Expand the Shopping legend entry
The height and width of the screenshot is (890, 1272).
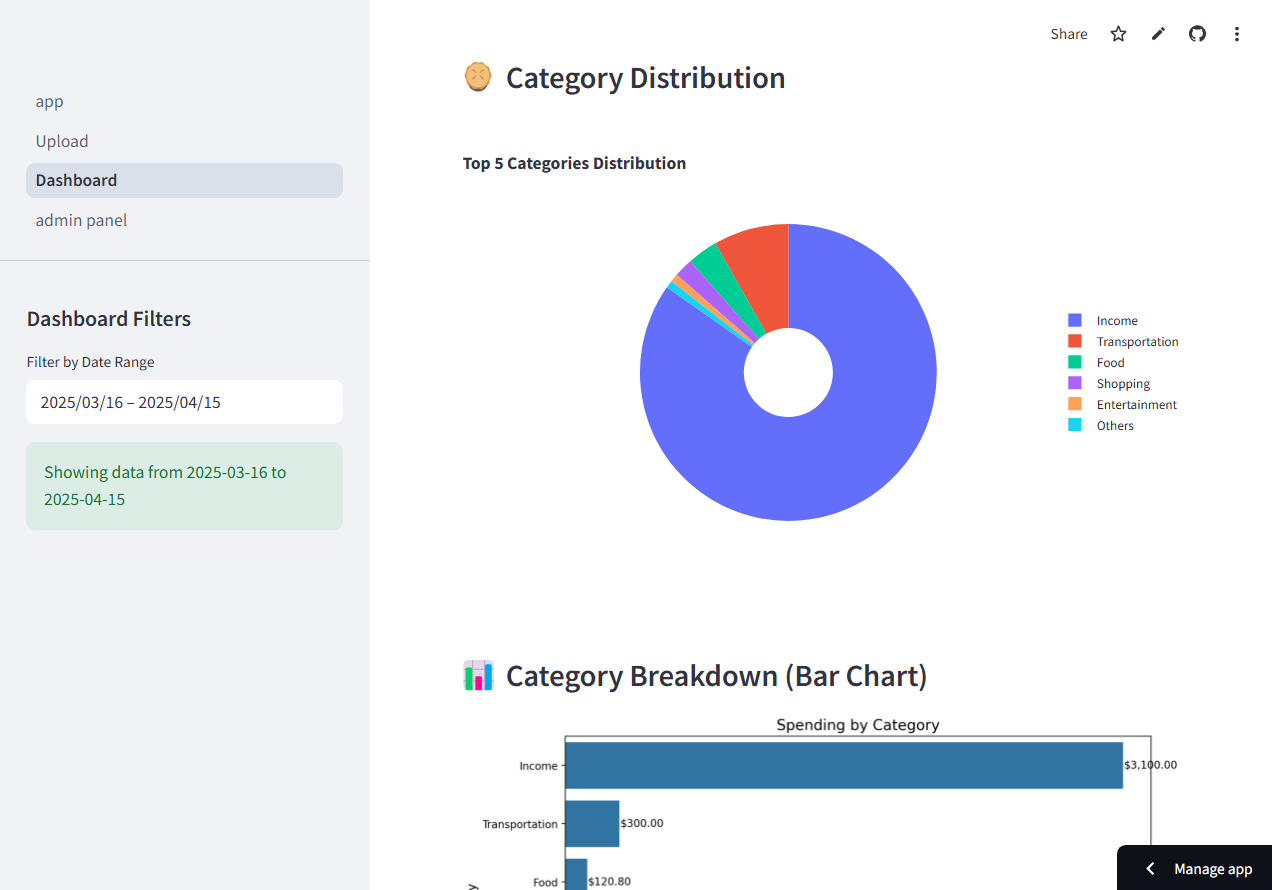(x=1123, y=383)
